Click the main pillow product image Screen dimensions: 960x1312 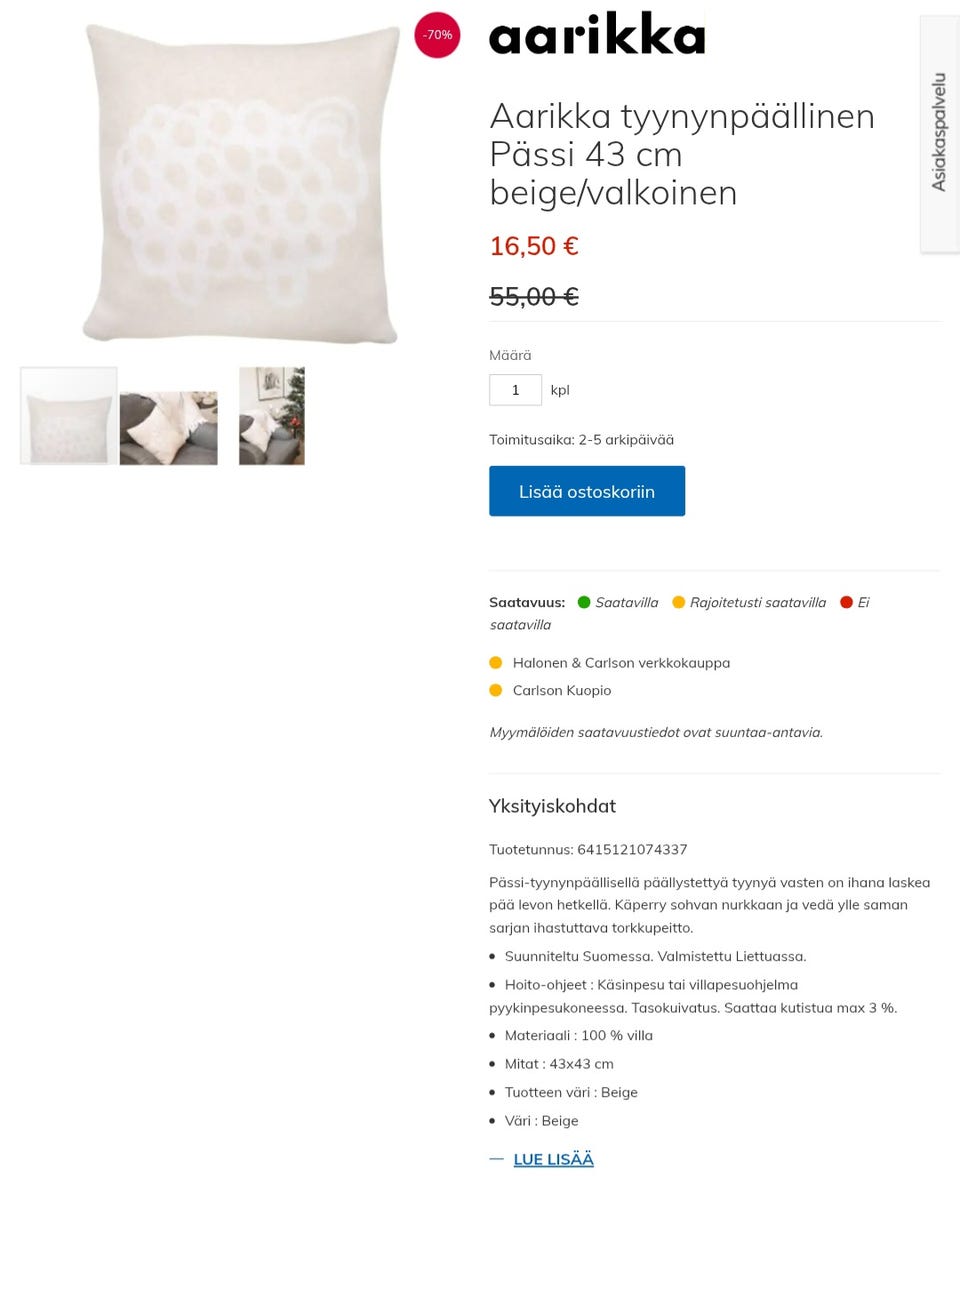pyautogui.click(x=240, y=183)
